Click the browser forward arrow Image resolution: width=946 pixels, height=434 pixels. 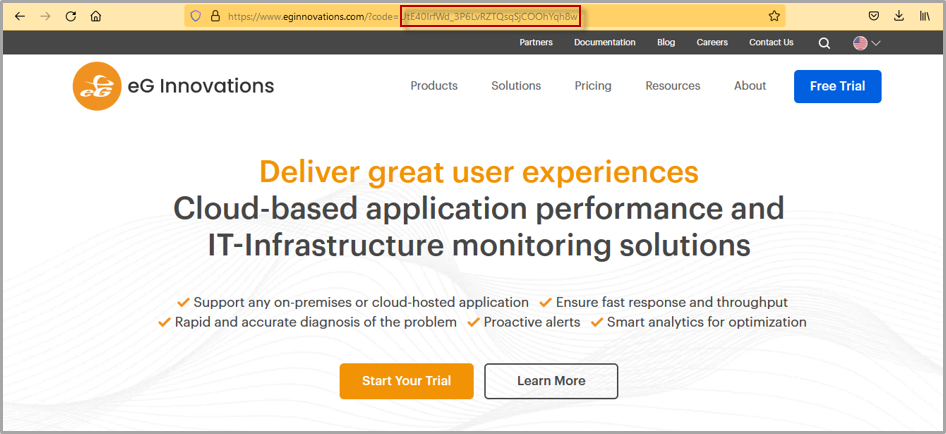pyautogui.click(x=45, y=17)
